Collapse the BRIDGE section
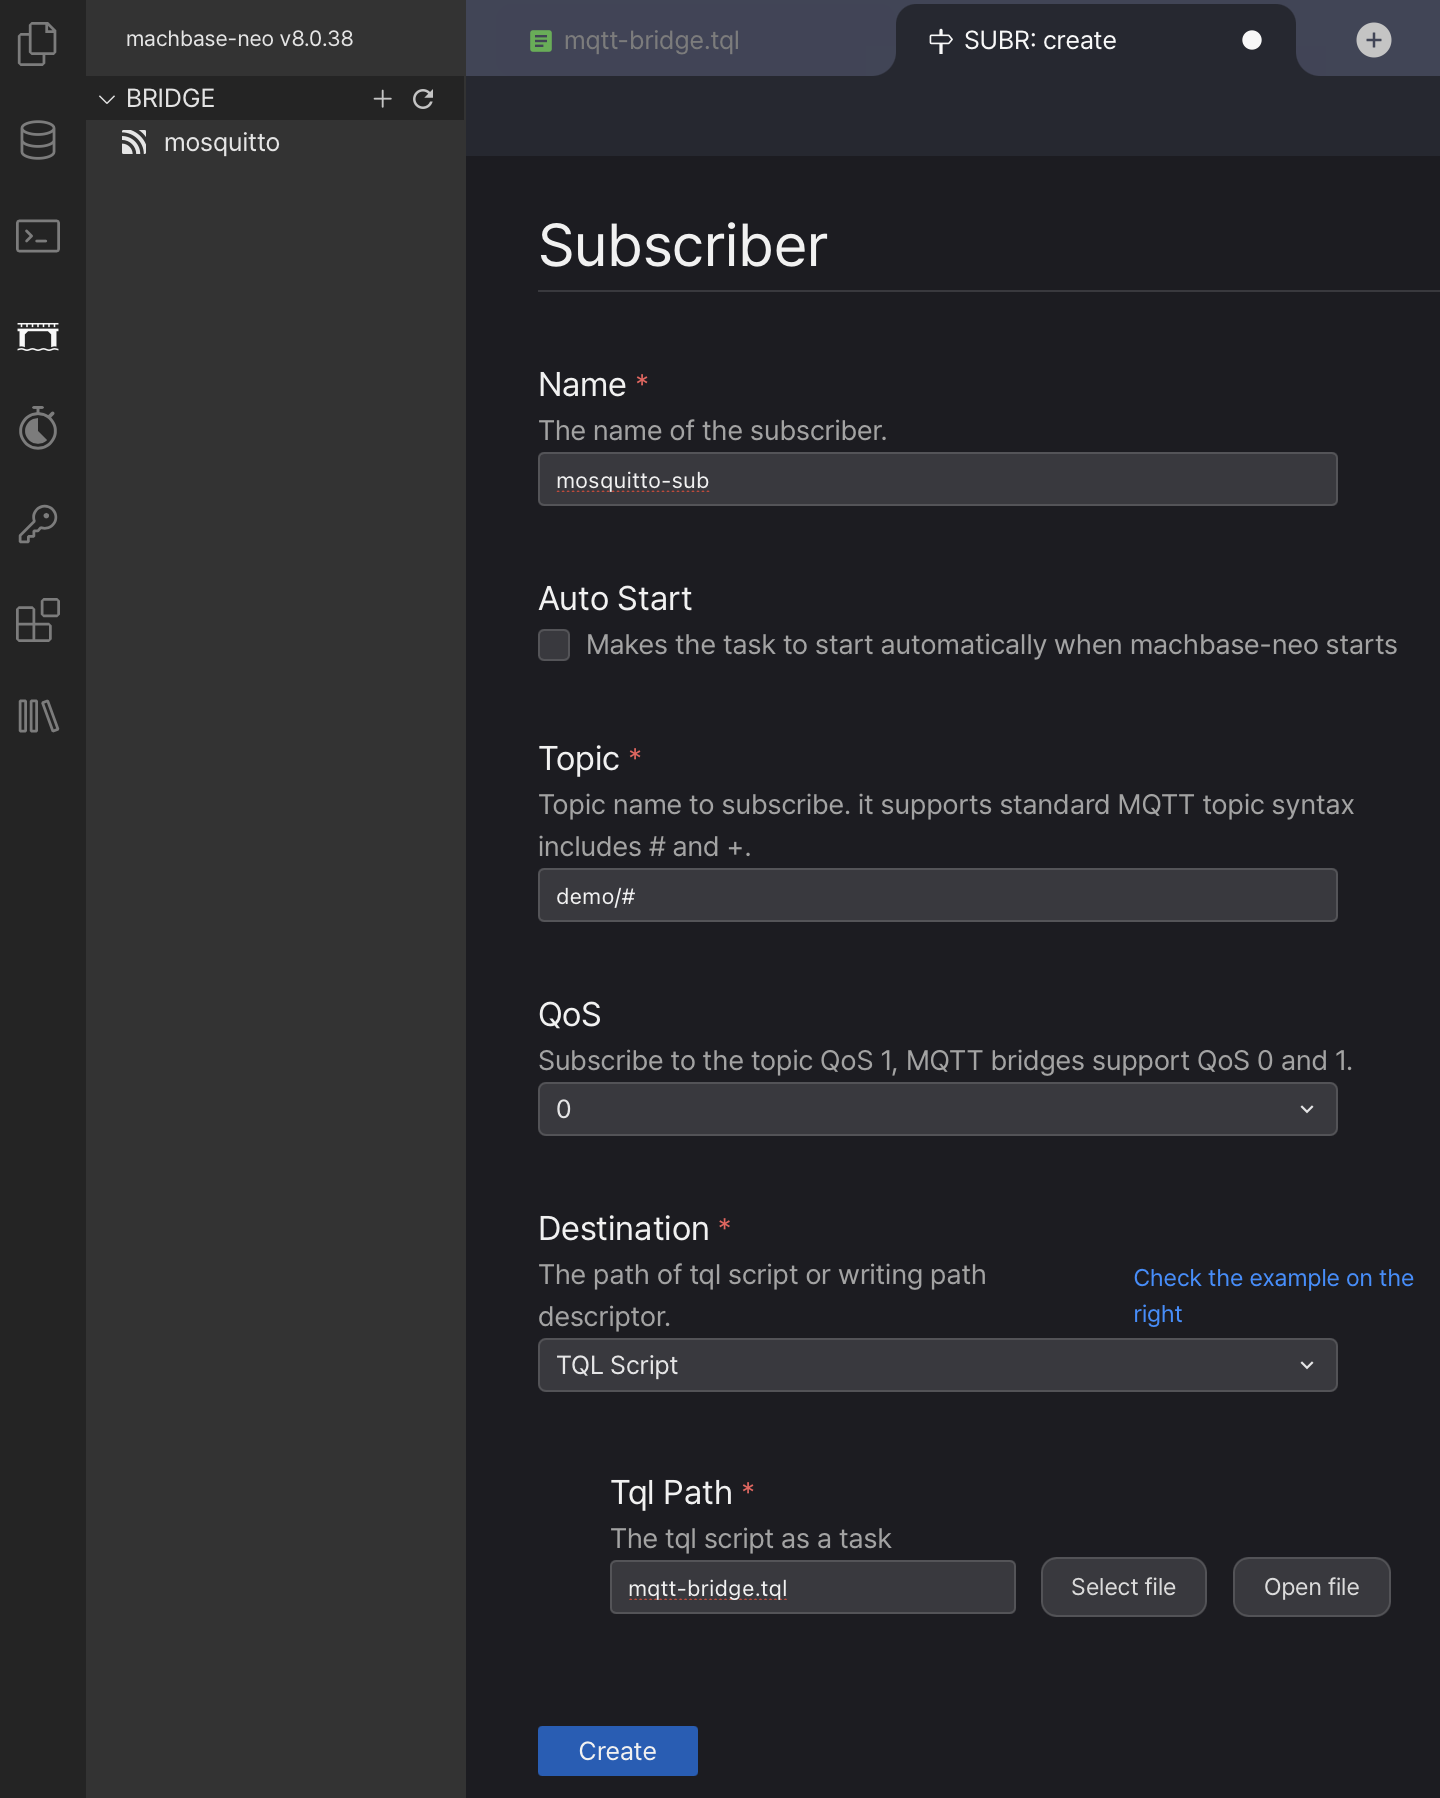 (107, 99)
